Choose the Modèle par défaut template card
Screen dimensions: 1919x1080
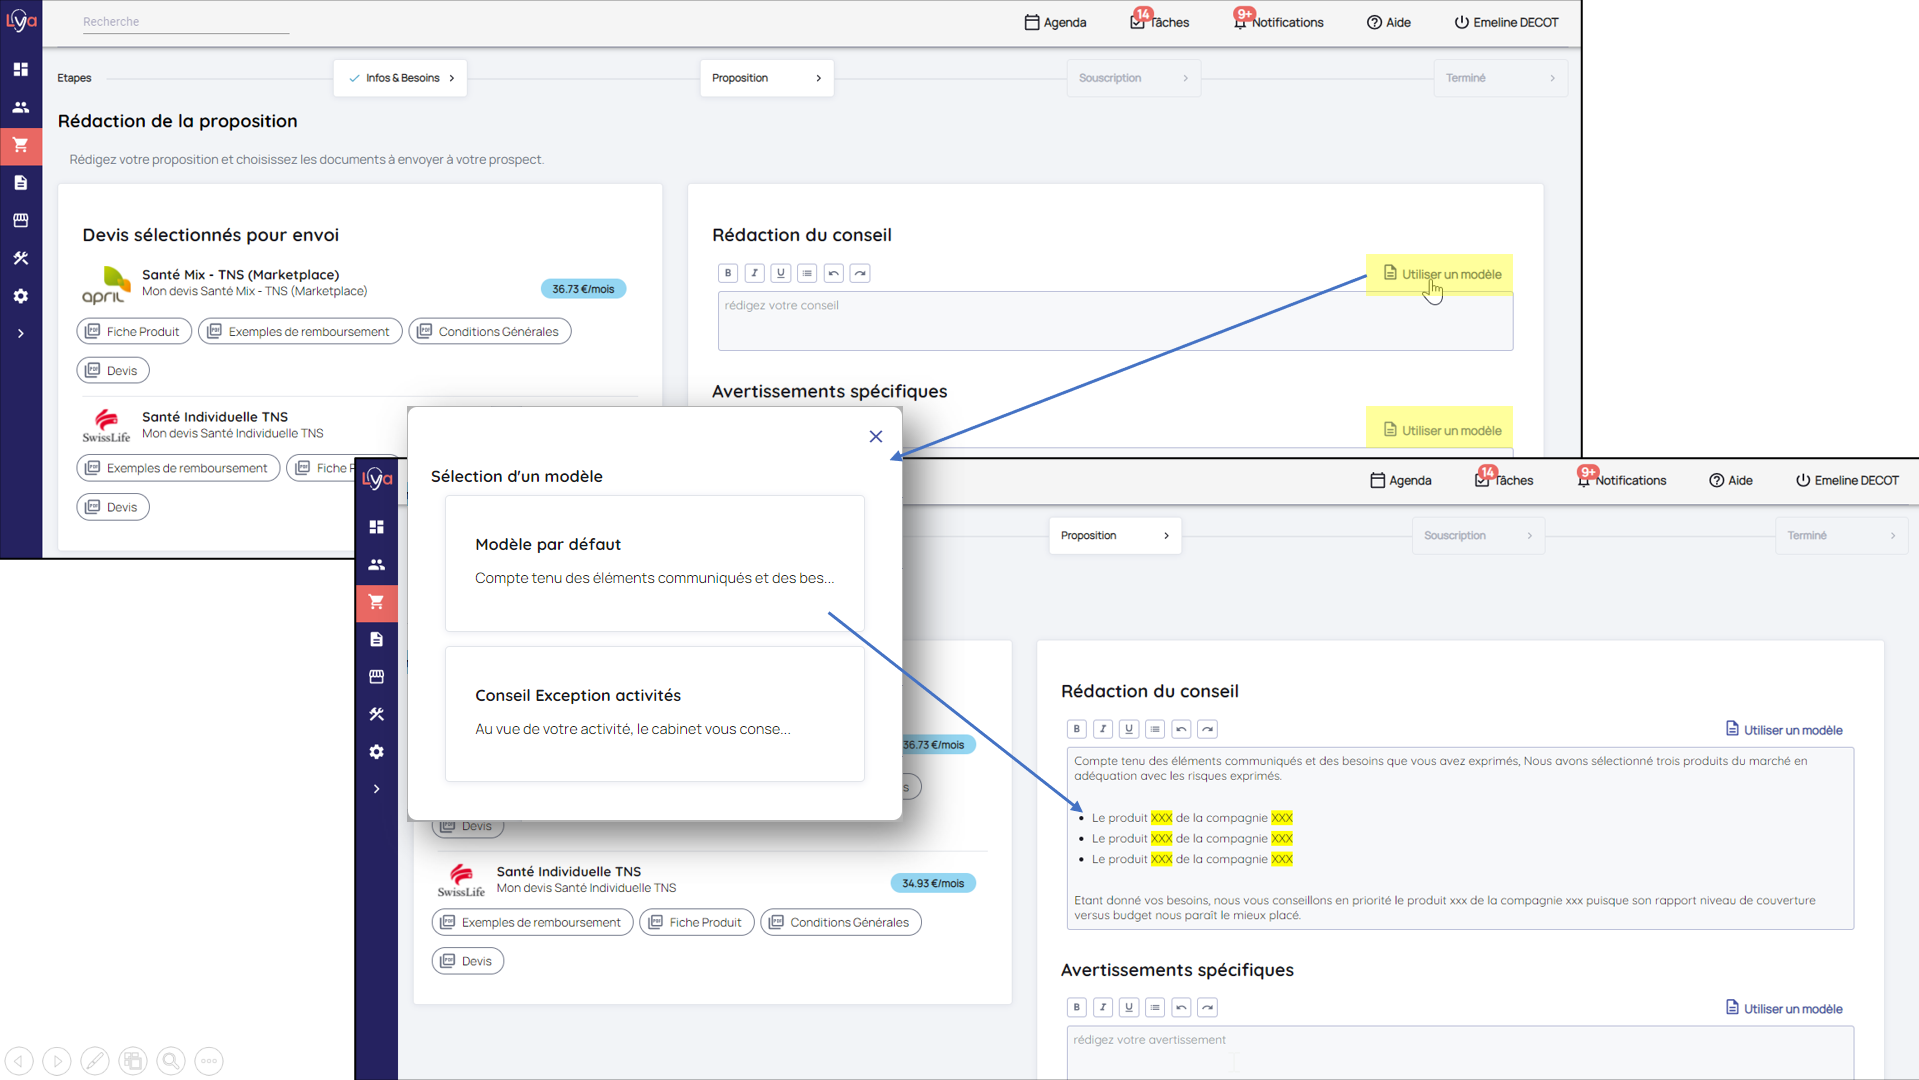click(x=654, y=562)
